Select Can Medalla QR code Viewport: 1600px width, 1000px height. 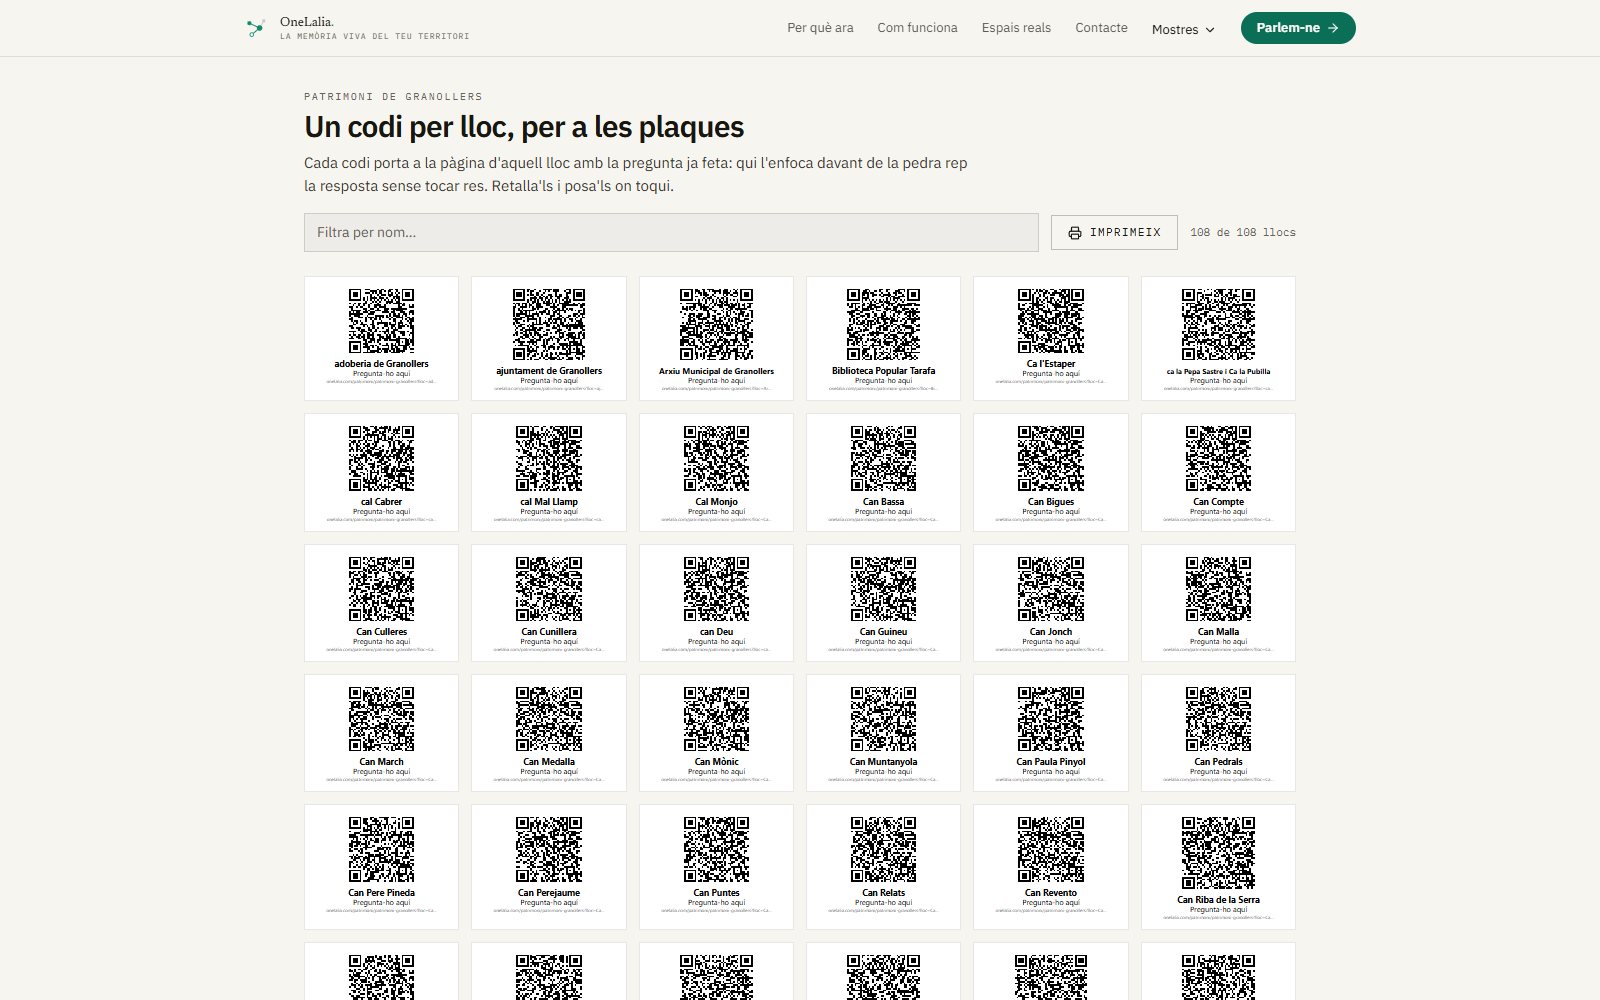(549, 719)
